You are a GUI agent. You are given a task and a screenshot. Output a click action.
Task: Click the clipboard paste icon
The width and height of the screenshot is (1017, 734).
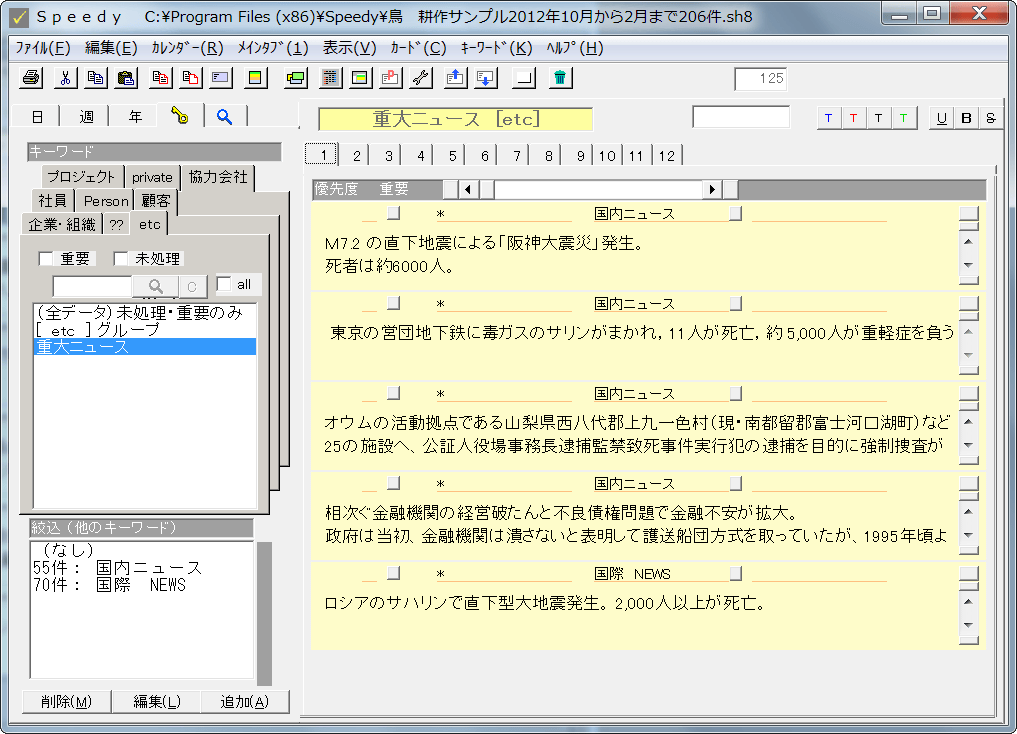click(126, 78)
